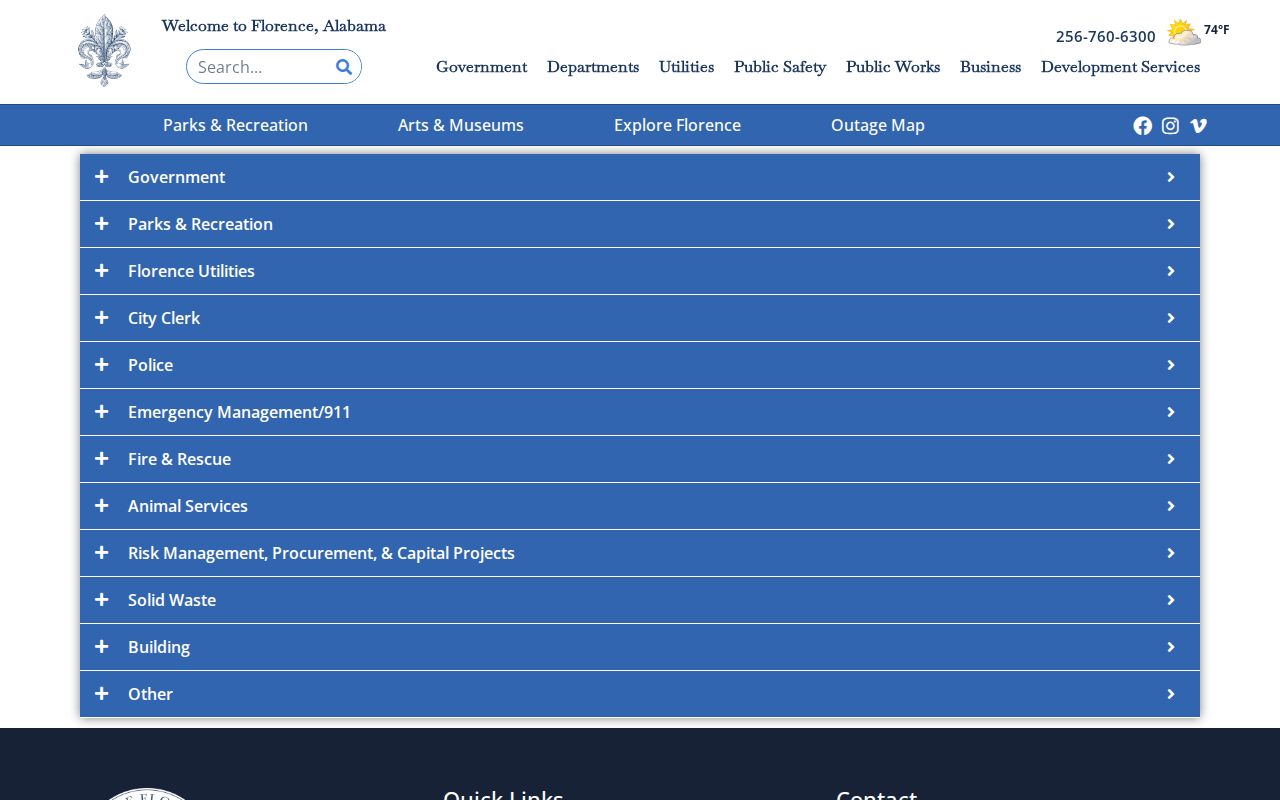Expand Emergency Management/911 using right chevron

[1170, 412]
